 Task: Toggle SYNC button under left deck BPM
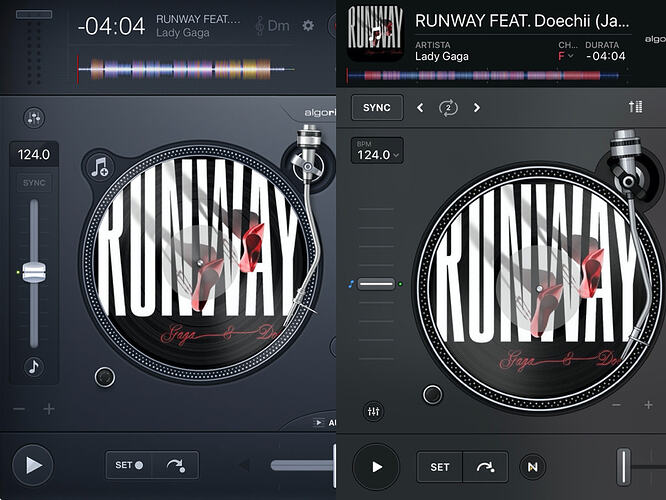pyautogui.click(x=34, y=183)
